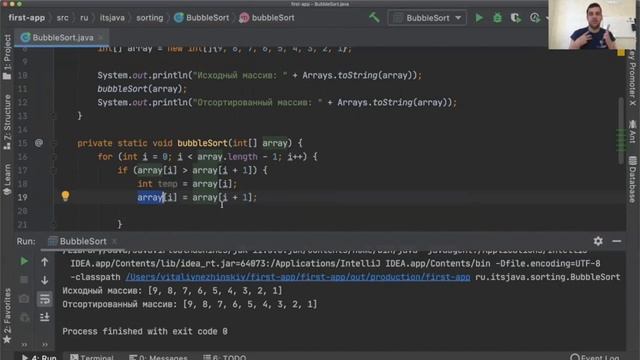Toggle soft-wrap in the Run console
The height and width of the screenshot is (360, 640).
(44, 299)
